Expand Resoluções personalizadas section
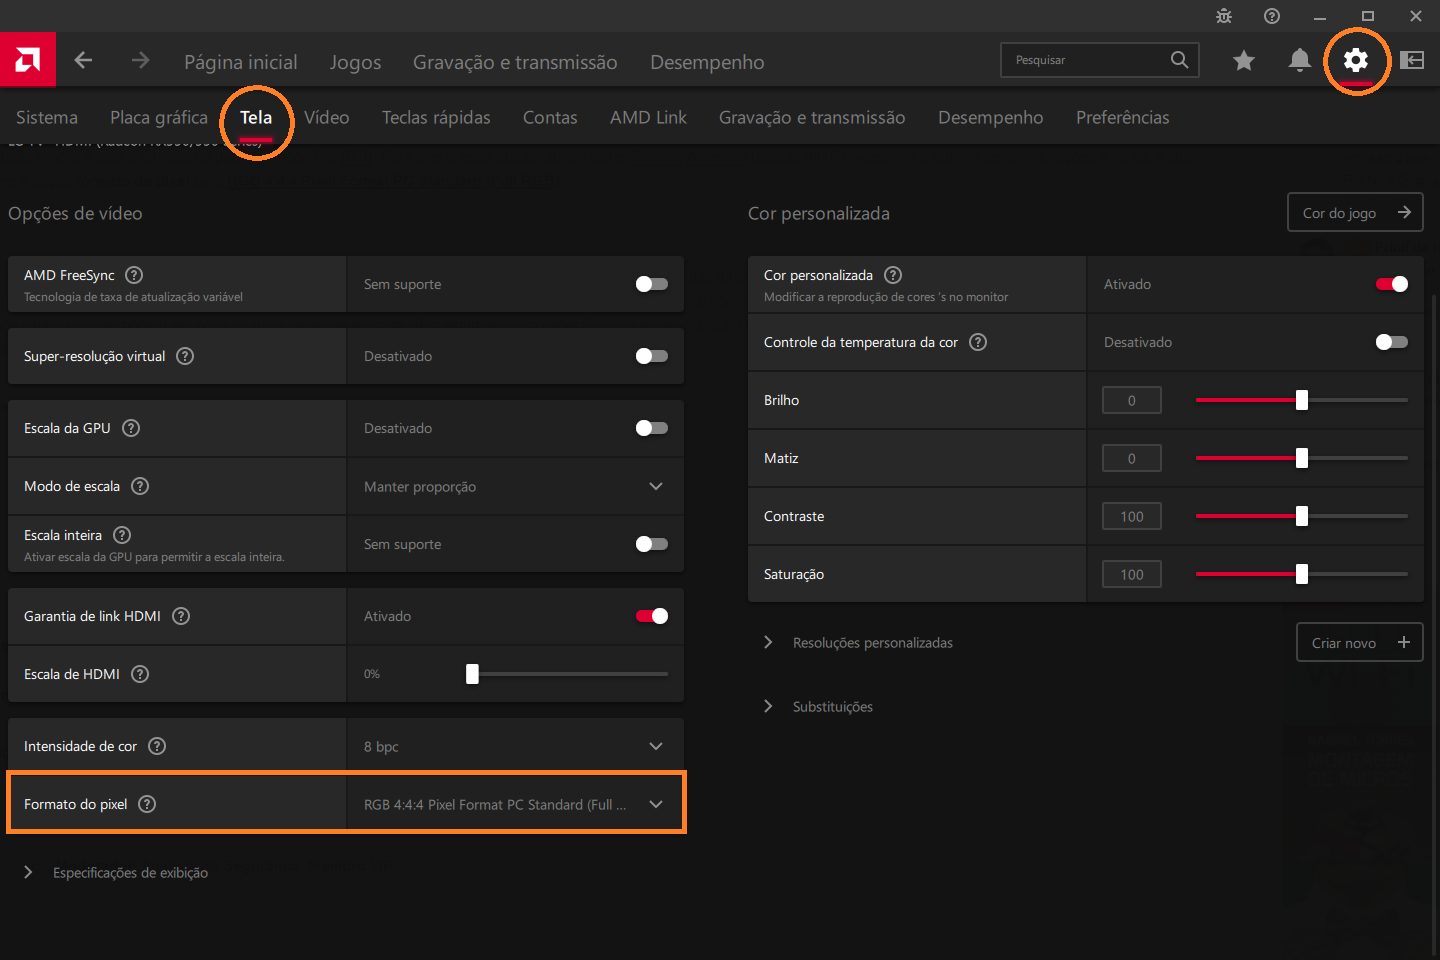The width and height of the screenshot is (1440, 960). coord(858,643)
